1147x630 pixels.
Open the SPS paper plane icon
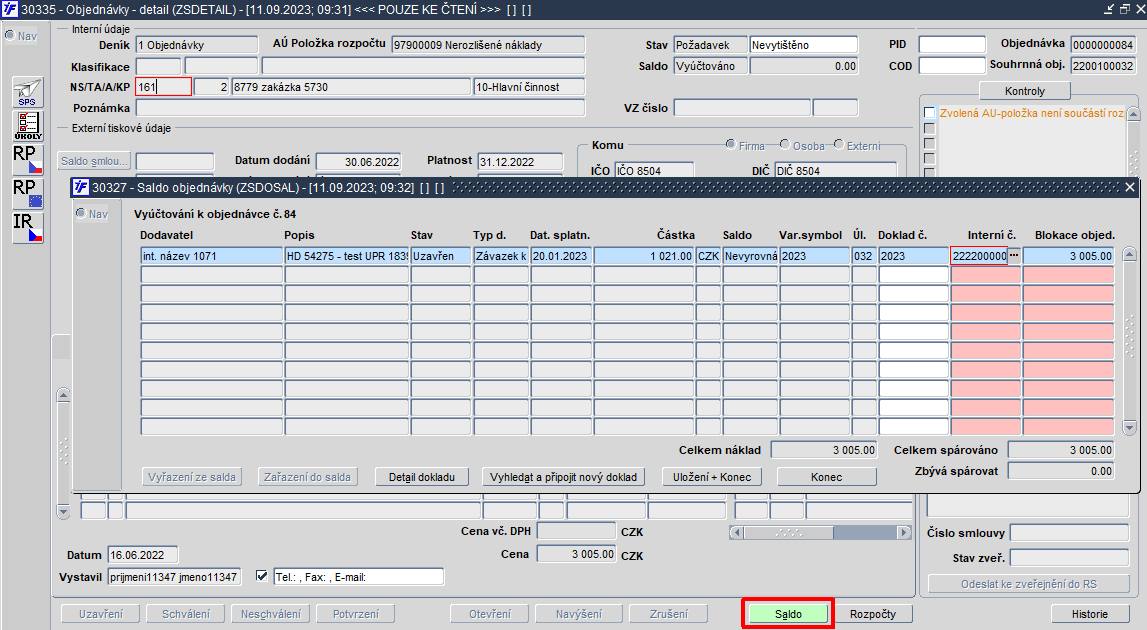(28, 92)
